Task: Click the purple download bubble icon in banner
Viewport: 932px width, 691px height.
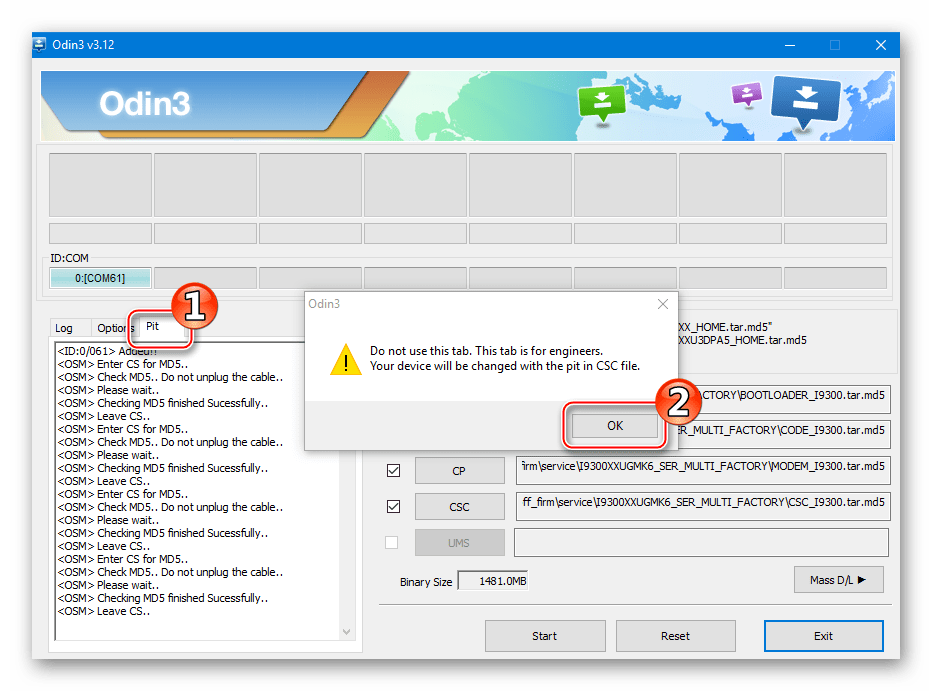Action: click(746, 94)
